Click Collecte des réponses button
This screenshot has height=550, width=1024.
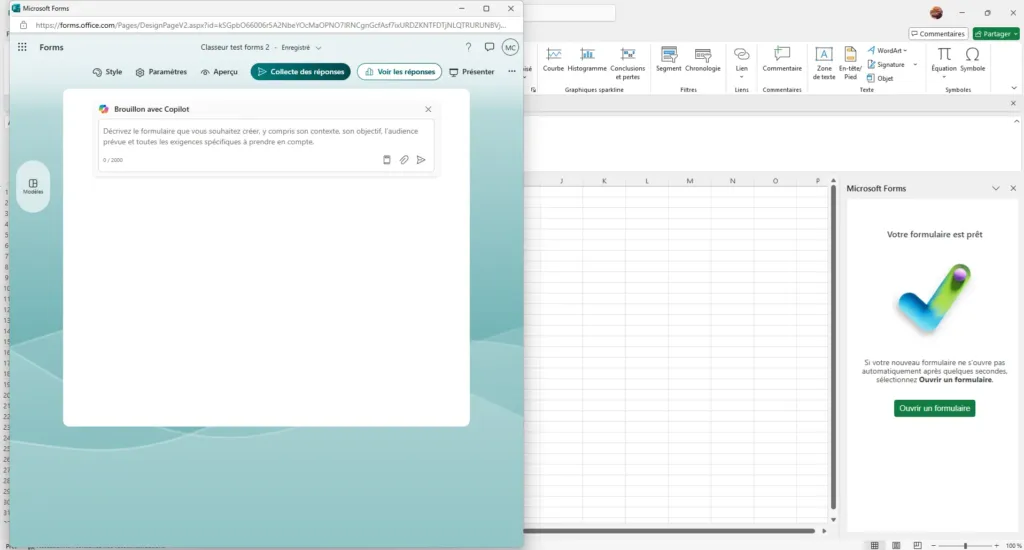[x=300, y=72]
